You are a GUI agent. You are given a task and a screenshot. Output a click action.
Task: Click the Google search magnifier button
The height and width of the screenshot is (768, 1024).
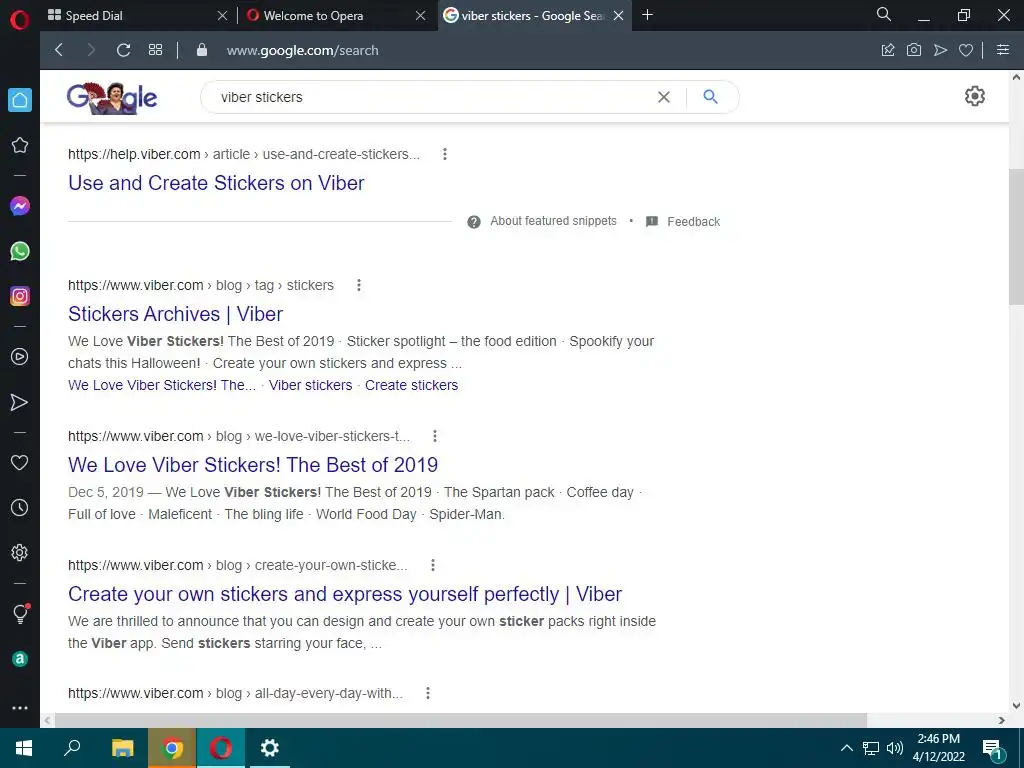tap(711, 97)
